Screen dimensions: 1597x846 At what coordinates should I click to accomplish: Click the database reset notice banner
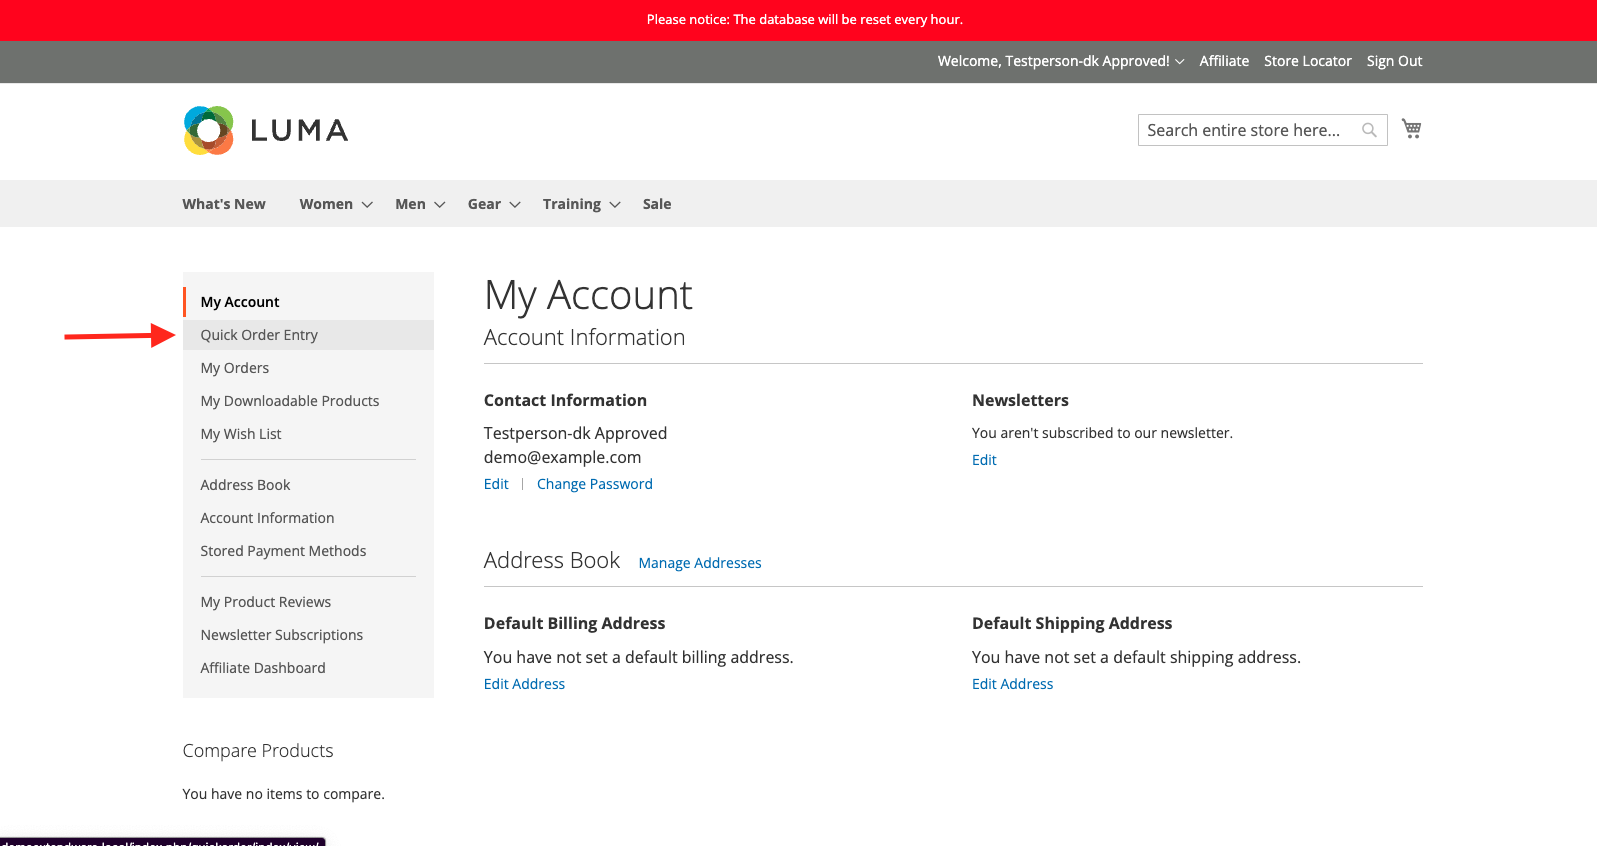point(798,20)
